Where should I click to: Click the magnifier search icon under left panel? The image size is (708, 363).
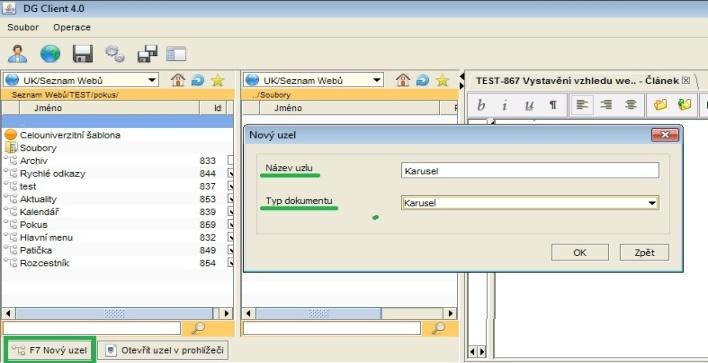click(x=198, y=328)
